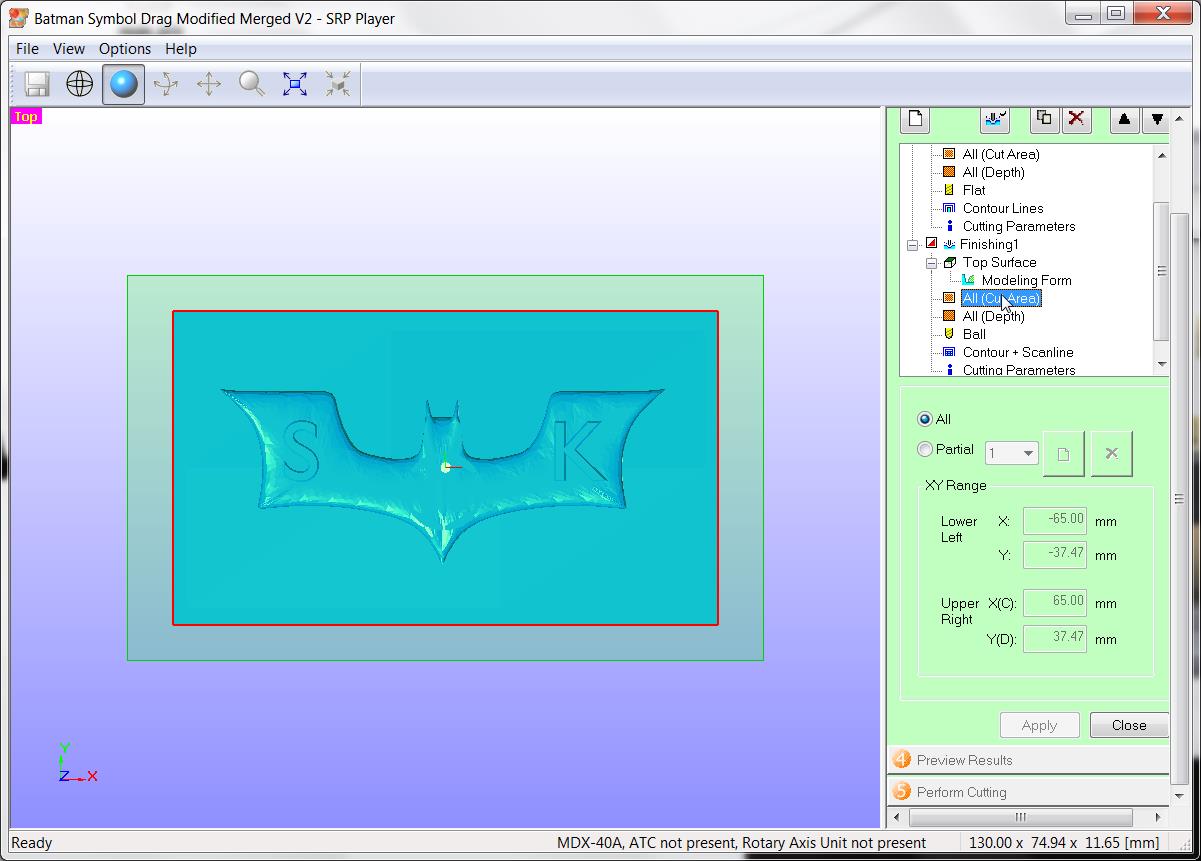This screenshot has height=861, width=1201.
Task: Click the Modeling Form icon
Action: (968, 280)
